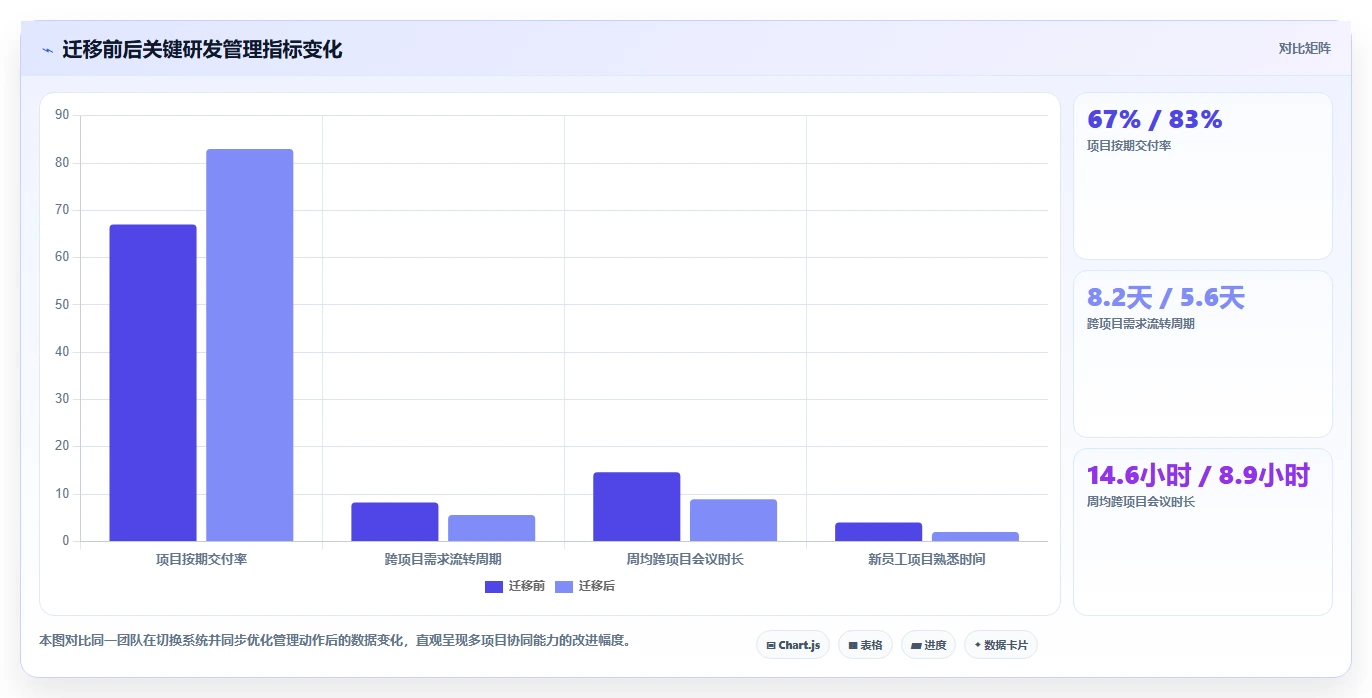Click the 迁移前 bar for 周均跨项目会议时长
The width and height of the screenshot is (1372, 698).
point(637,507)
